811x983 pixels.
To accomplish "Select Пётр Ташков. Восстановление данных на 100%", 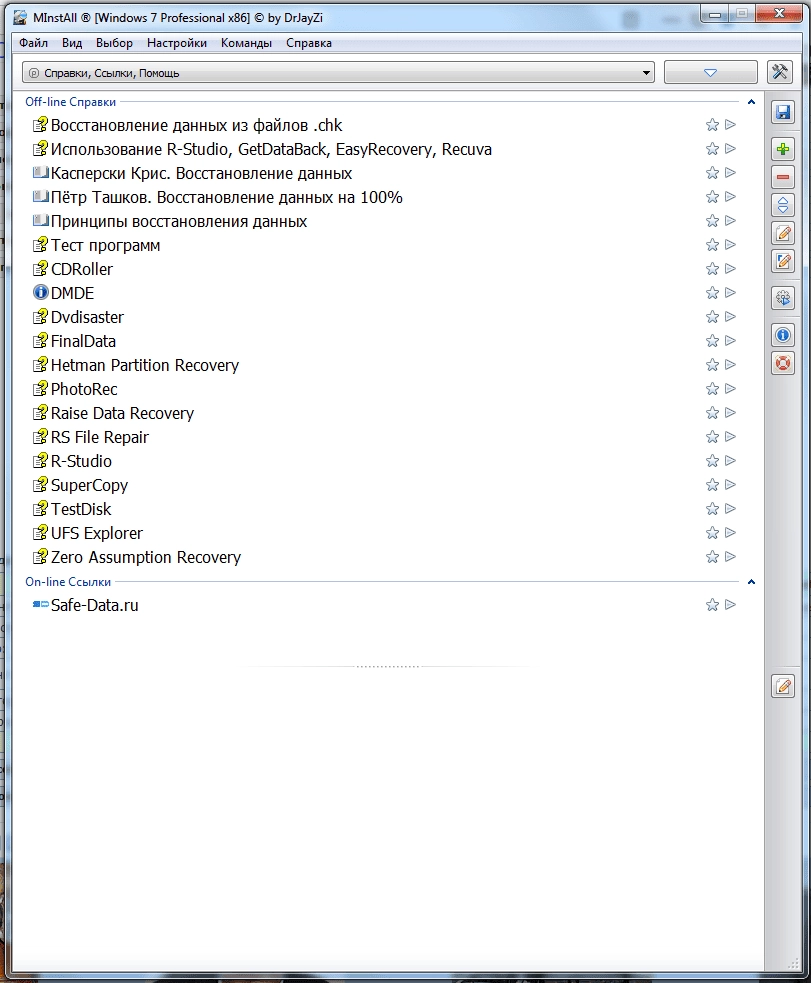I will (x=226, y=197).
